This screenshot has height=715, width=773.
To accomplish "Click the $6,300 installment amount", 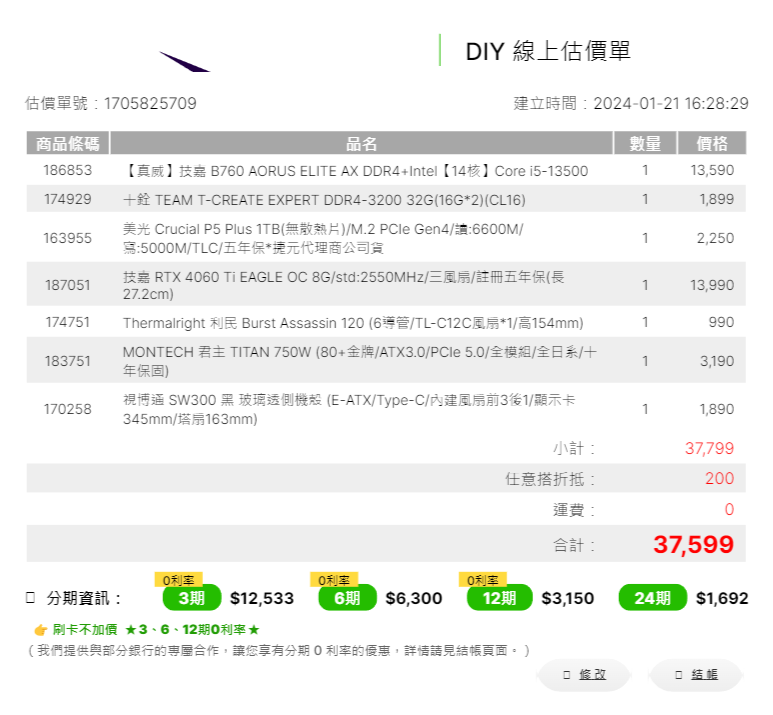I will [x=414, y=598].
